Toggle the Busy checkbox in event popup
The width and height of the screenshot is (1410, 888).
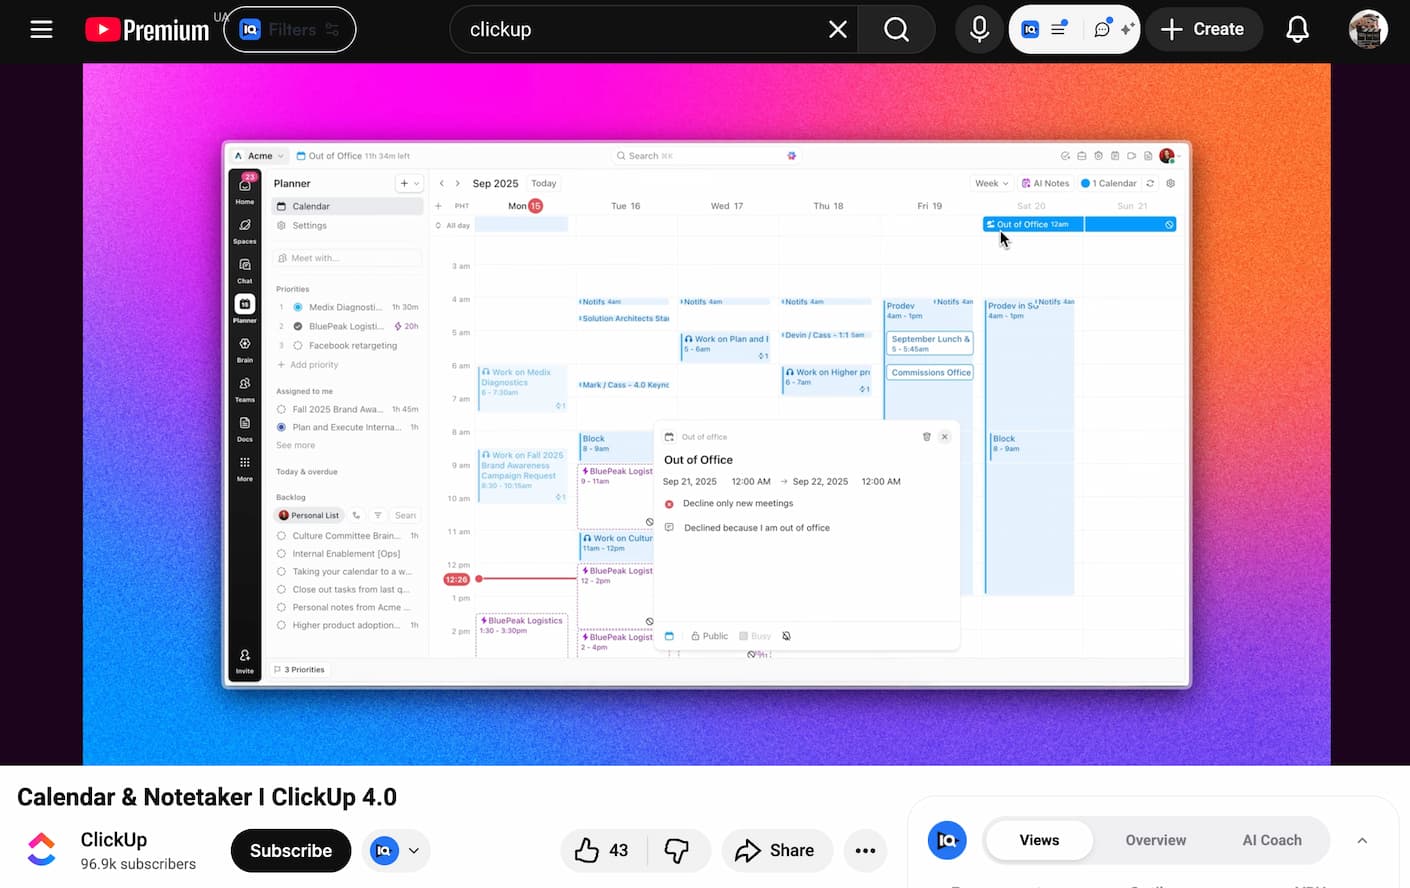[743, 636]
